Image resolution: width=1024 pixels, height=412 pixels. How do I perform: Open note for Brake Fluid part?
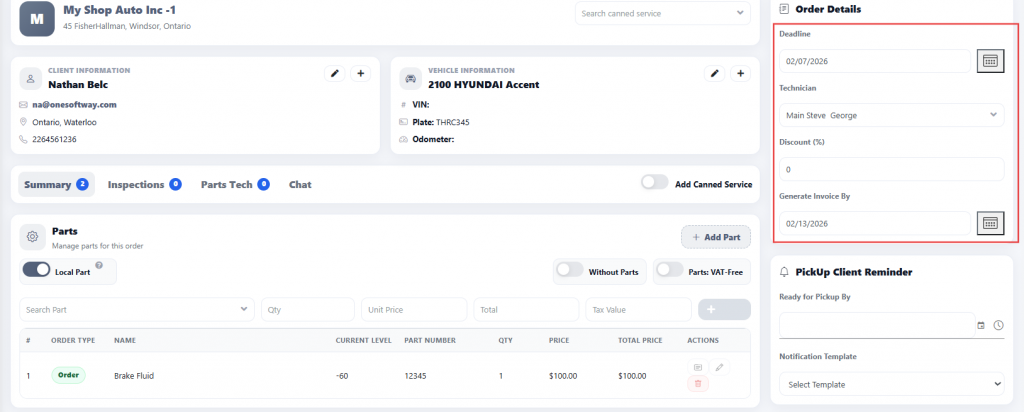click(x=699, y=367)
